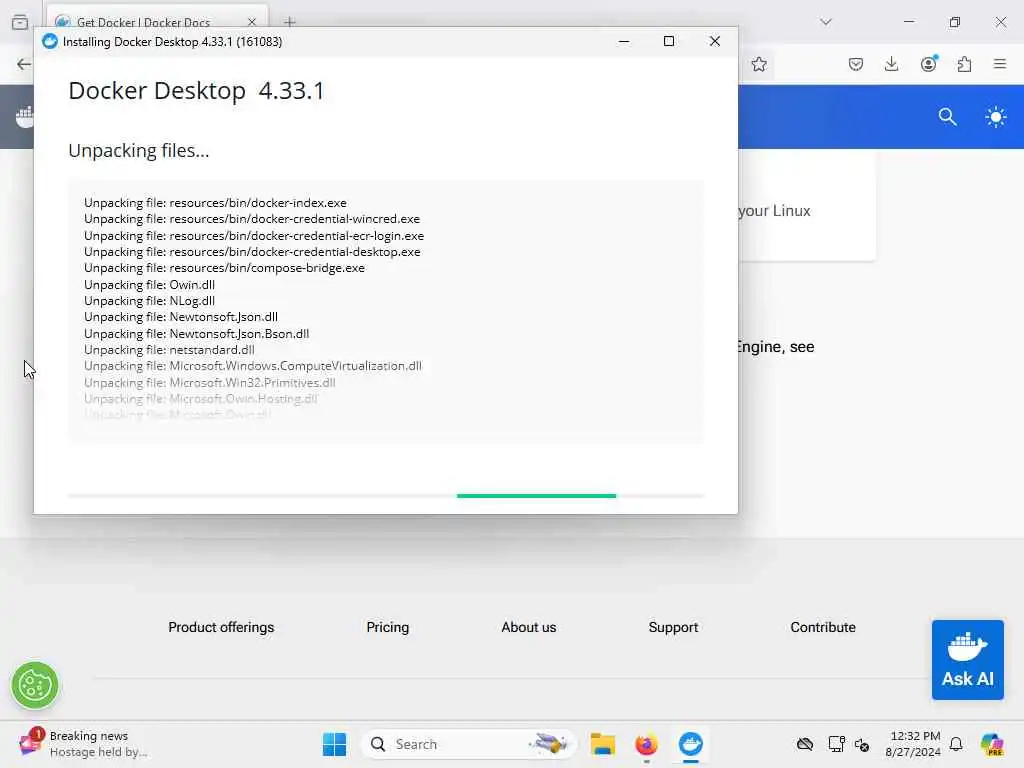Open the Support footer link
This screenshot has height=768, width=1024.
pos(673,627)
